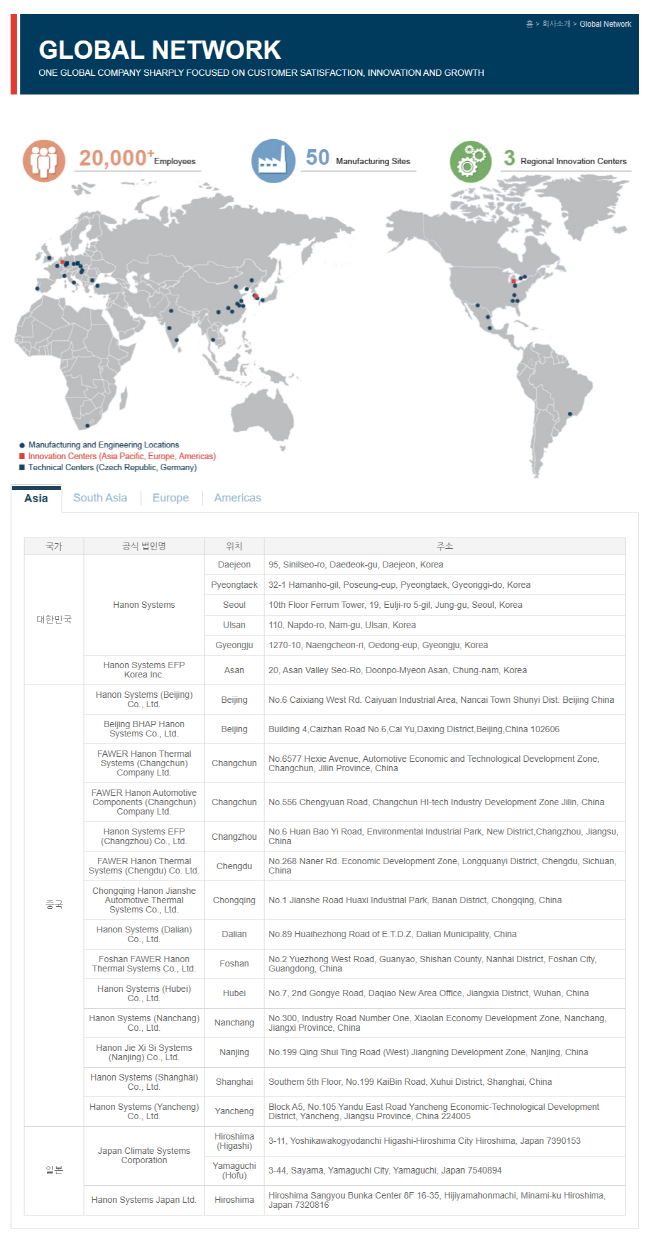Screen dimensions: 666x1244
Task: Click the red Innovation Centers legend square
Action: pyautogui.click(x=22, y=456)
